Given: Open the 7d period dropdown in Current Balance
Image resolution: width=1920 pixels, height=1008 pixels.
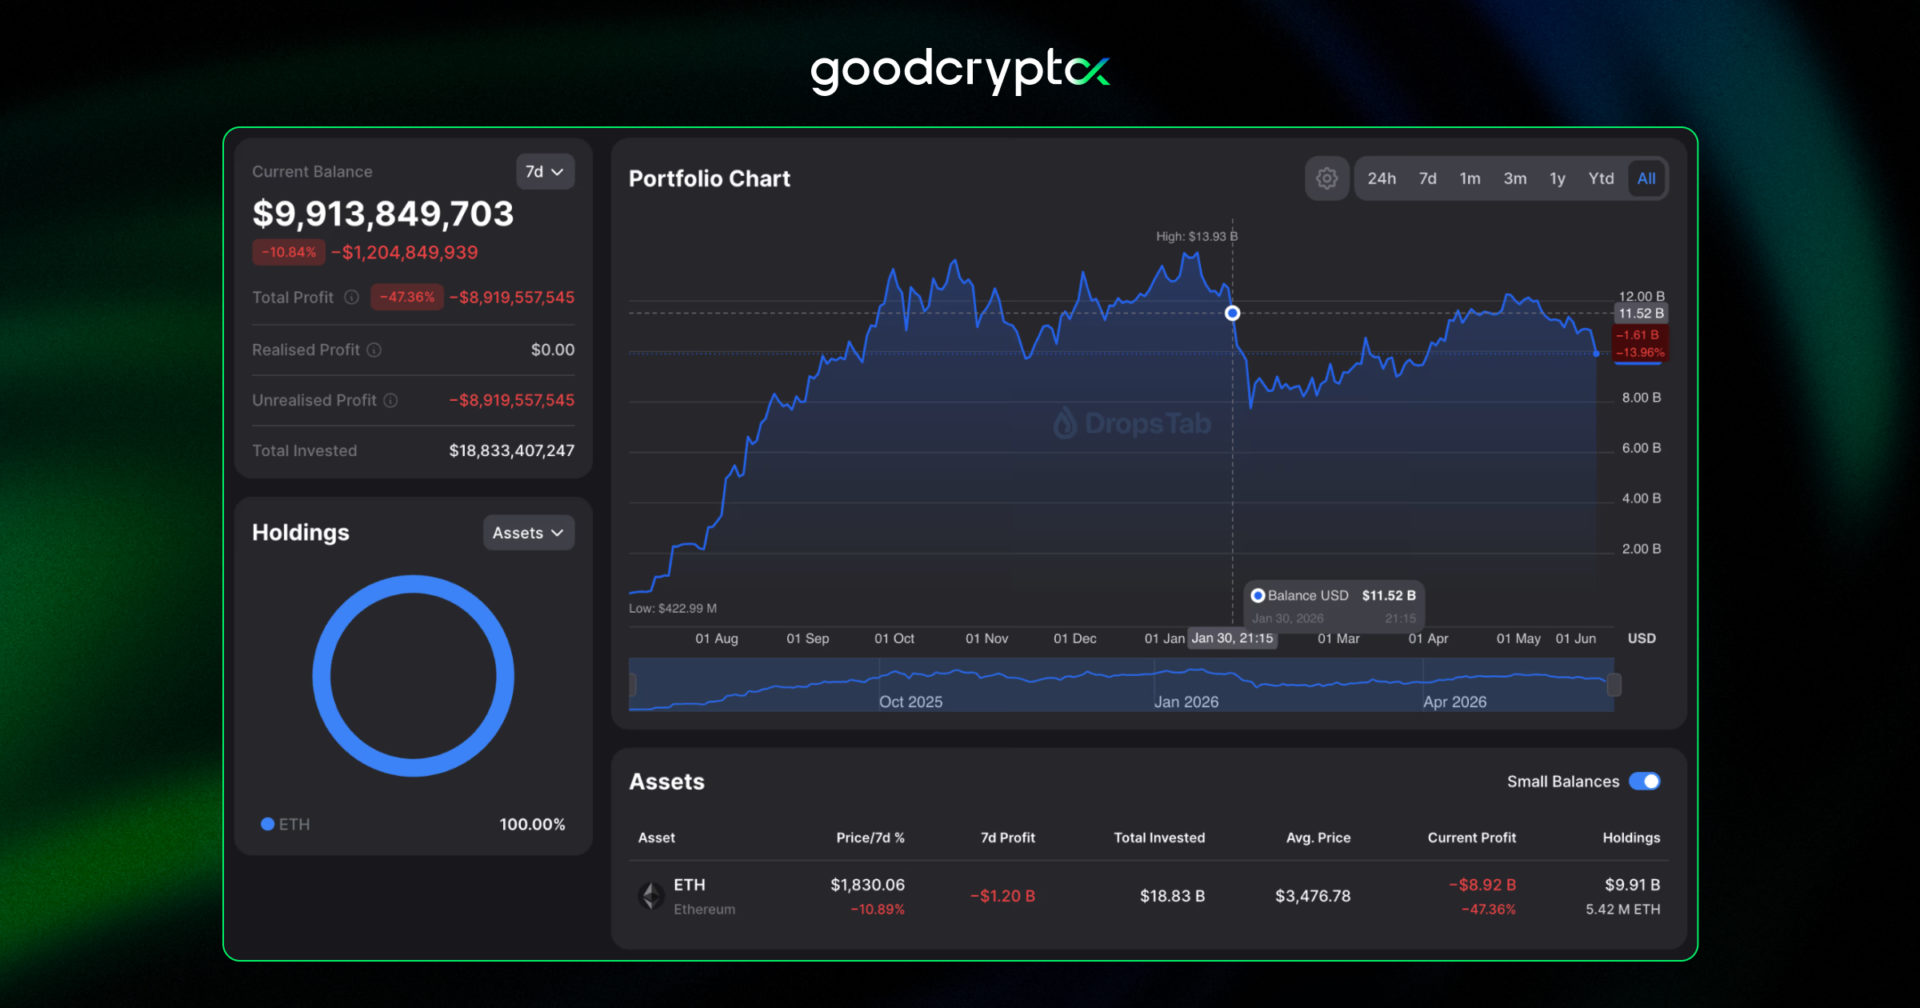Looking at the screenshot, I should (x=545, y=172).
